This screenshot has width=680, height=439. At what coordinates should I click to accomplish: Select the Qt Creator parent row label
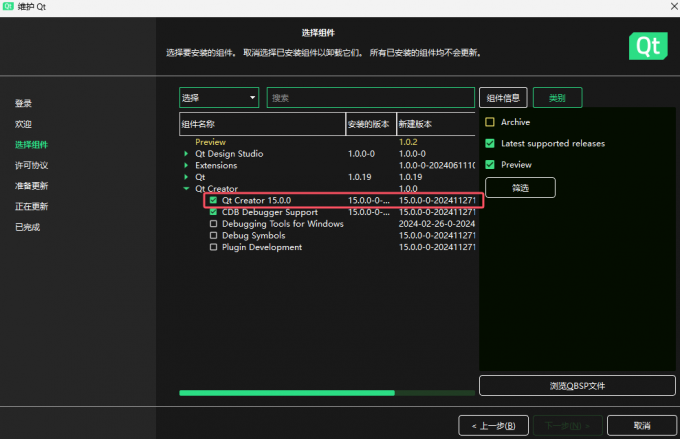(216, 188)
